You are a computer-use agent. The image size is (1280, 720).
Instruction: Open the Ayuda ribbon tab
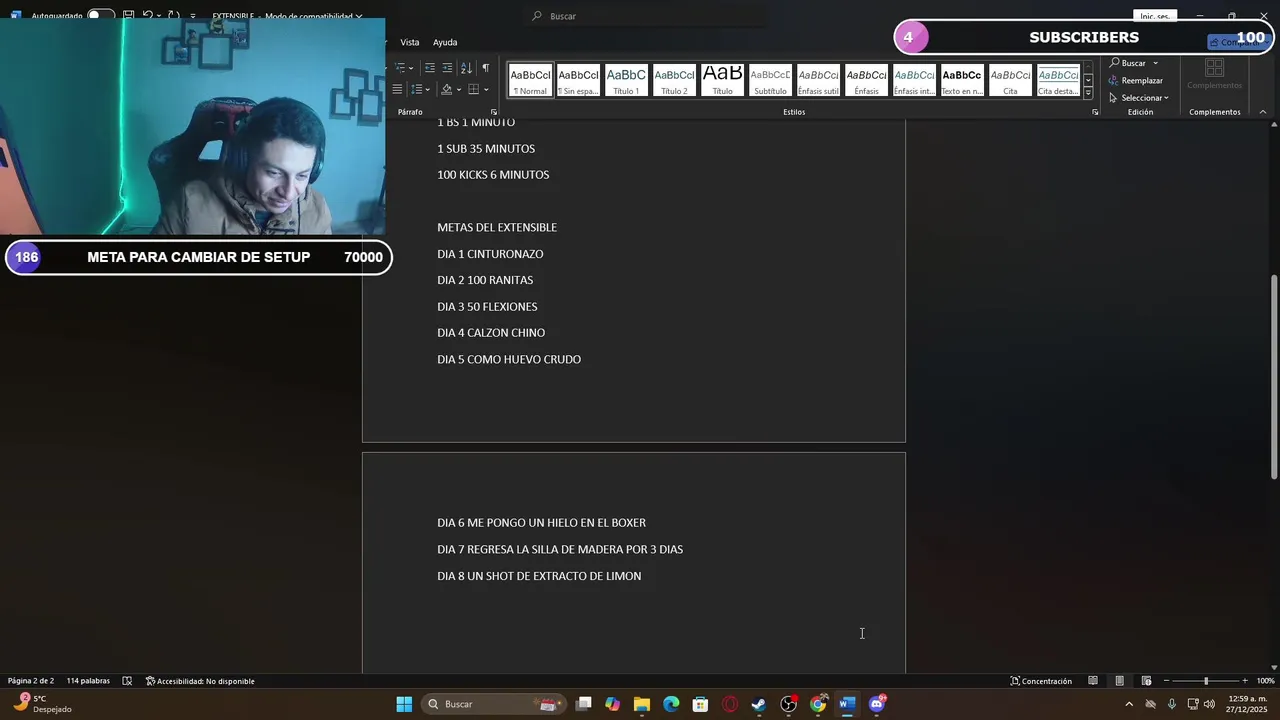tap(445, 42)
